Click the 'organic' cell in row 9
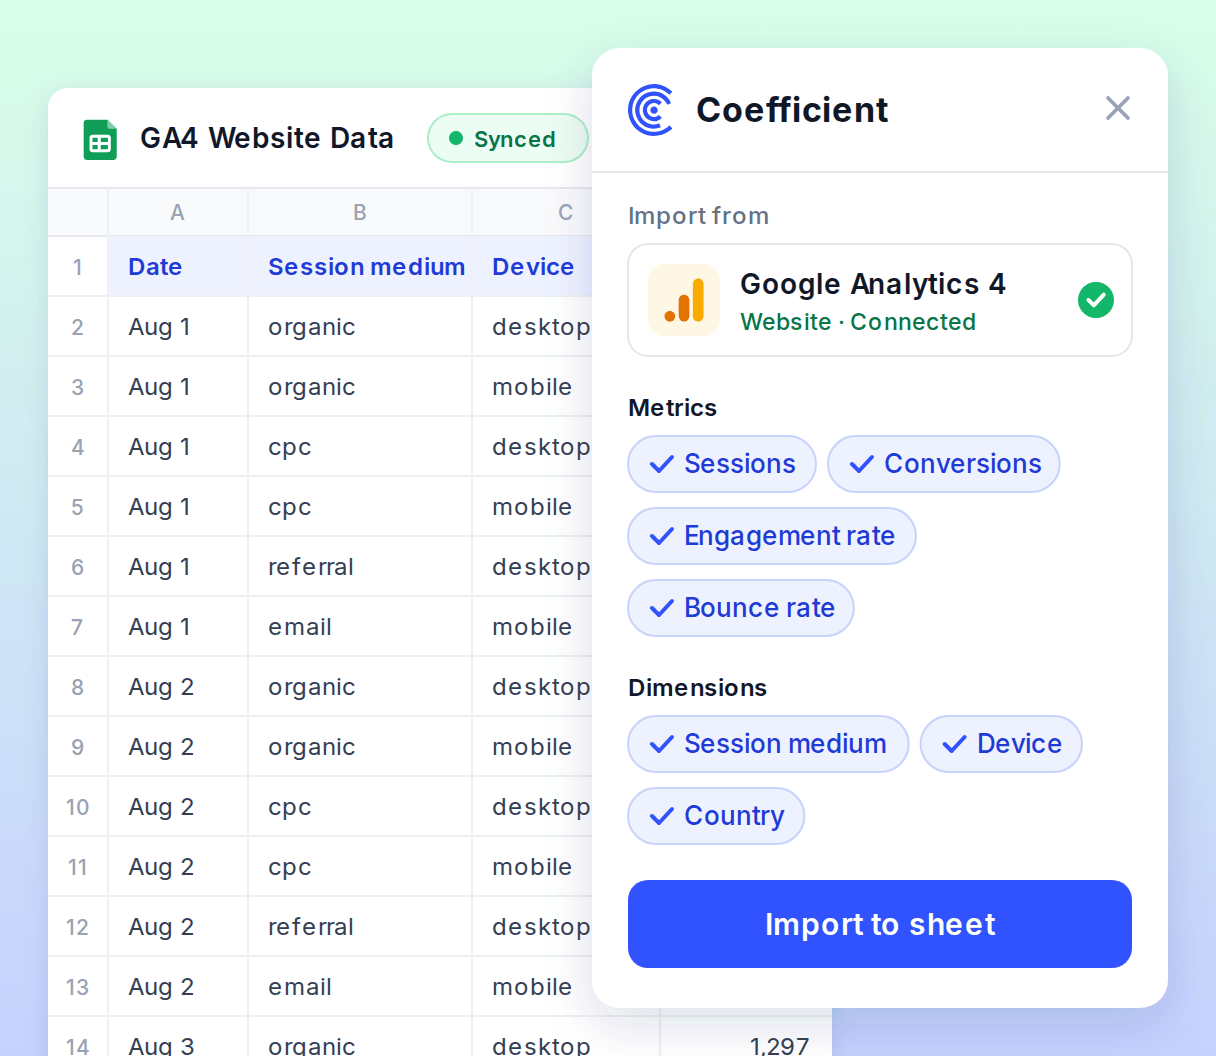The image size is (1216, 1056). (360, 747)
